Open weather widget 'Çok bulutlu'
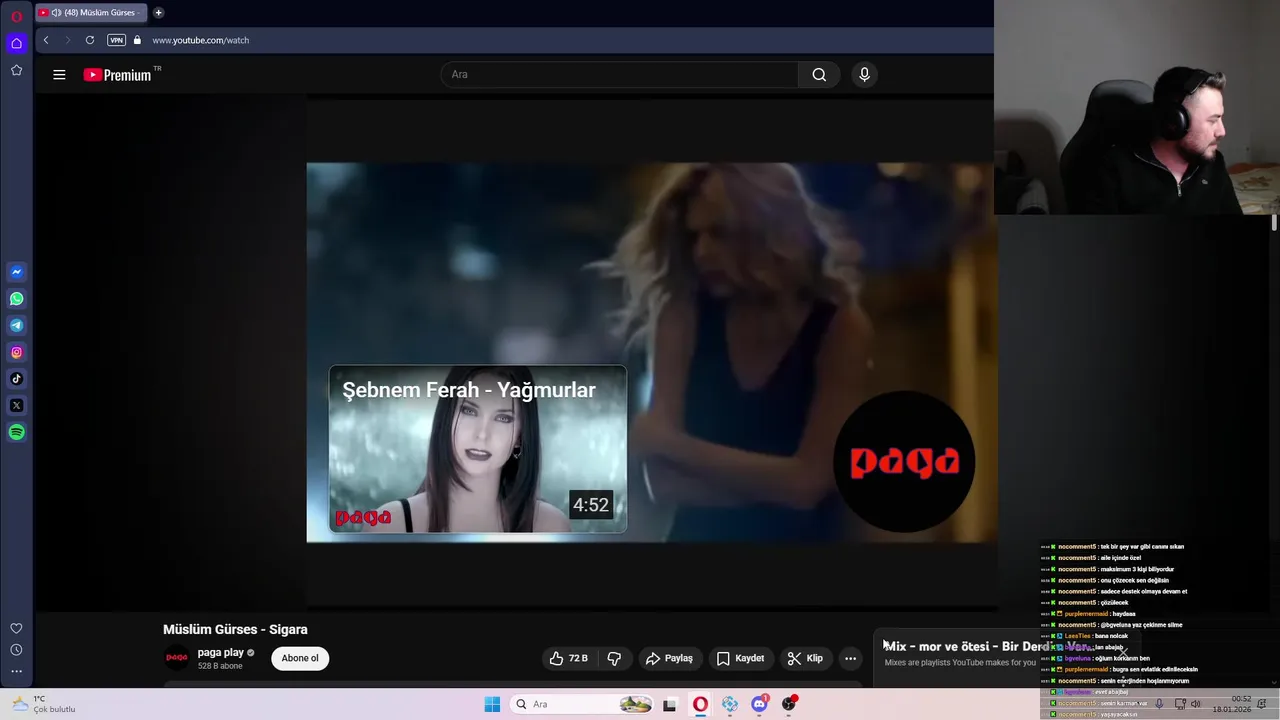1280x720 pixels. tap(42, 704)
